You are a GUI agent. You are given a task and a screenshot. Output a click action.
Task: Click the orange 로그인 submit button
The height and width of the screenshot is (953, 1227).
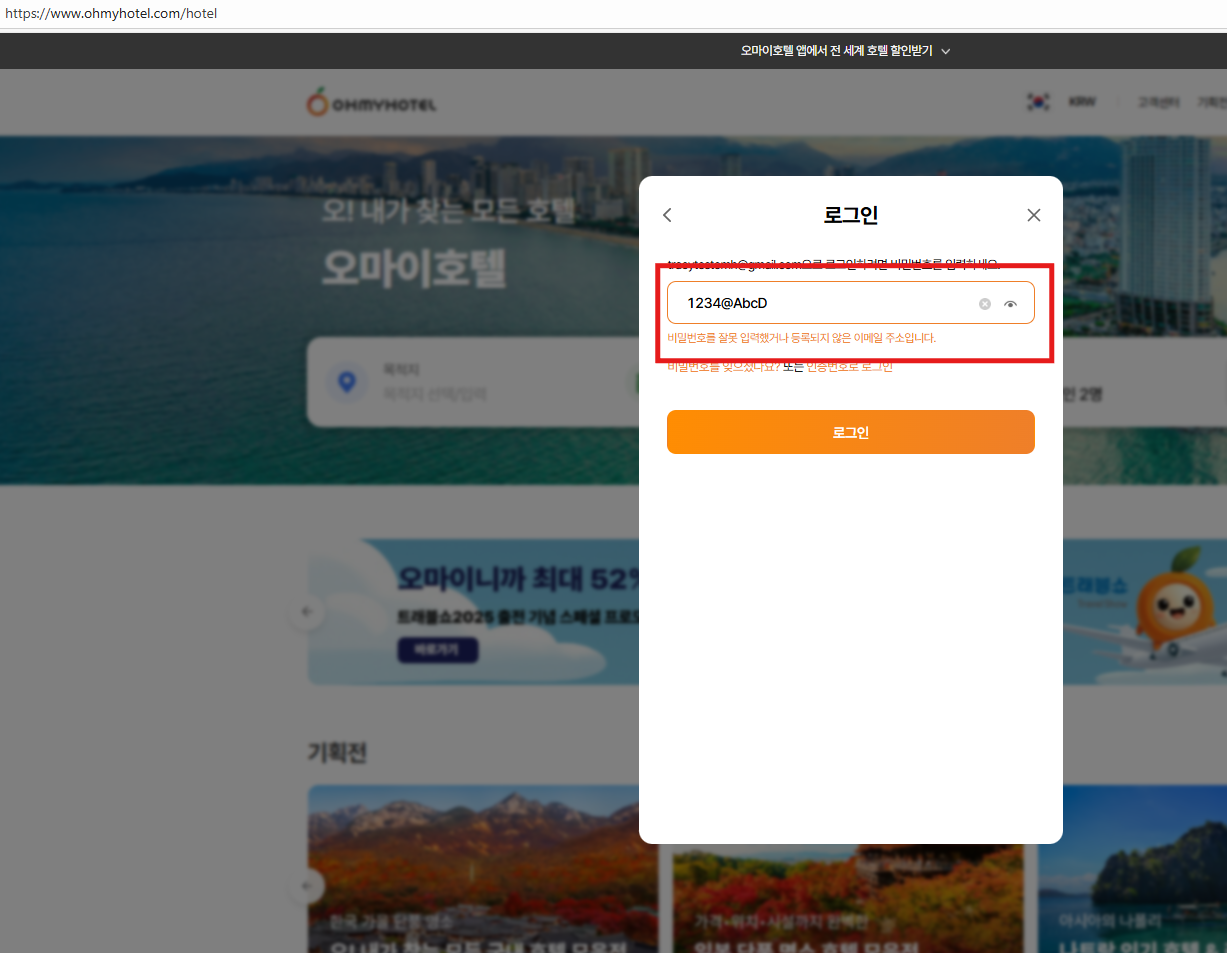point(851,432)
